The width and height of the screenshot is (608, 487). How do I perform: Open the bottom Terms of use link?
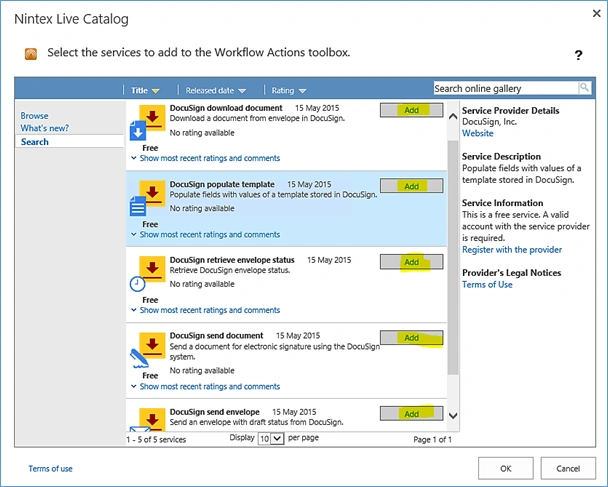pos(50,468)
